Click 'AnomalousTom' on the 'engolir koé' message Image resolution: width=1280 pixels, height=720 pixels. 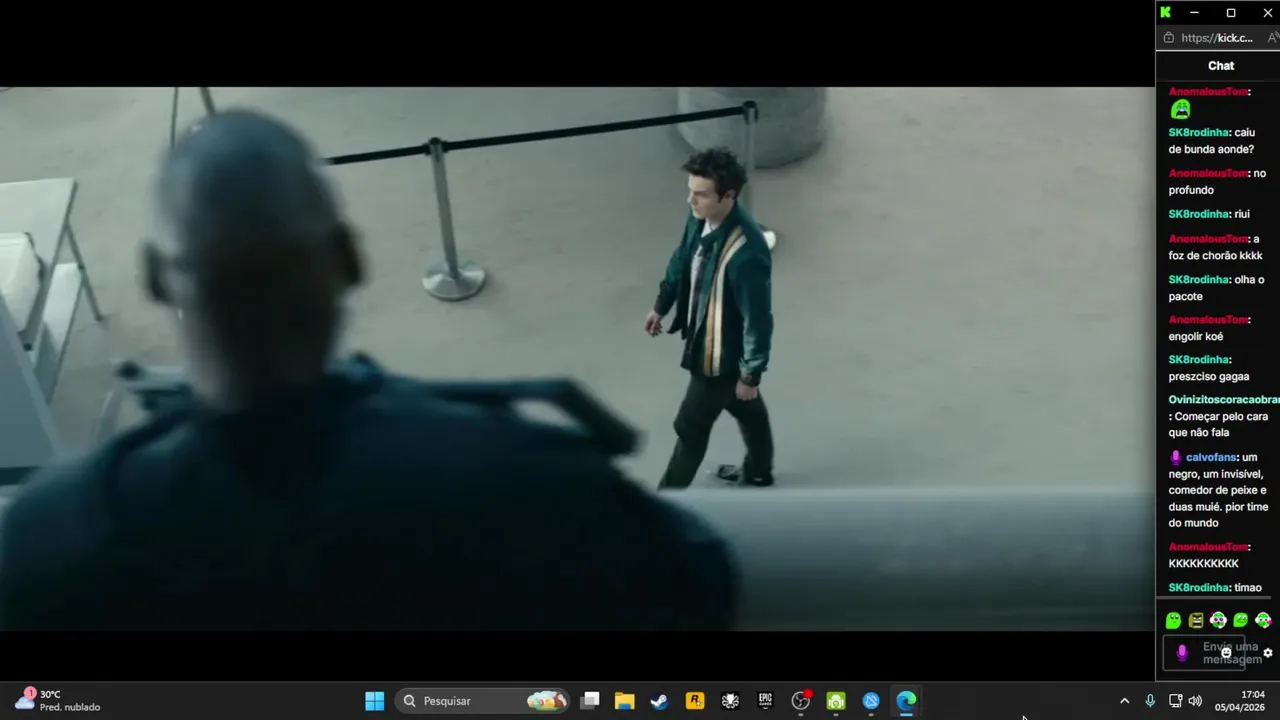pos(1209,320)
